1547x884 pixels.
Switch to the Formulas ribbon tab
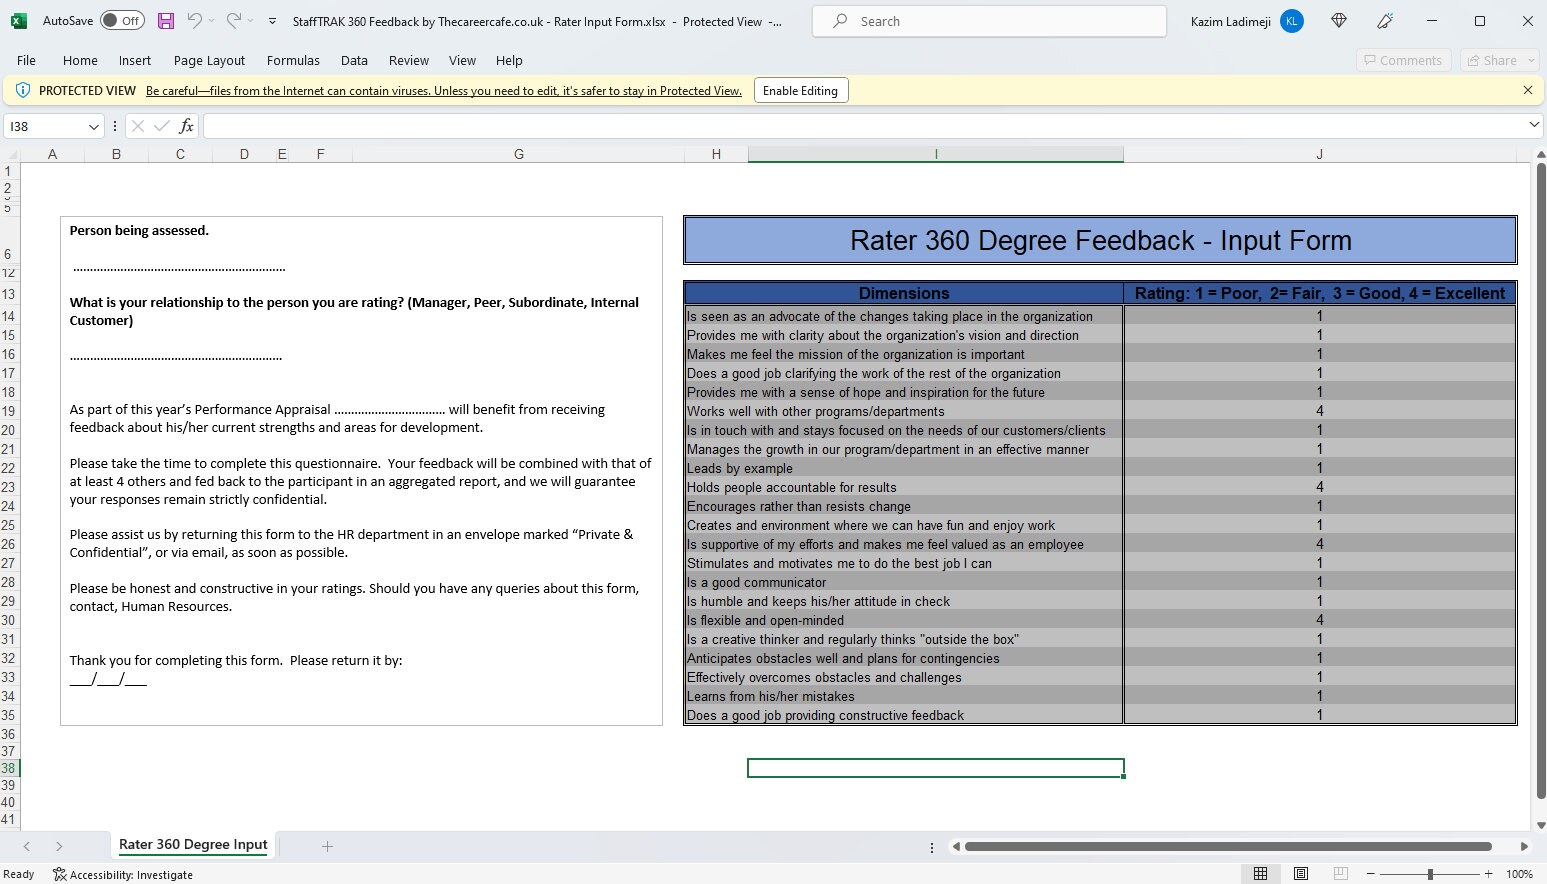coord(293,60)
